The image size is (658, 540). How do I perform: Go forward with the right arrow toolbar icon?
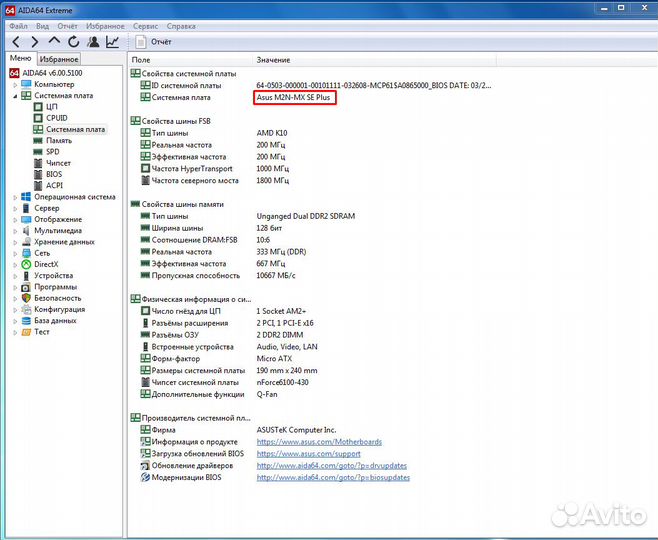tap(35, 42)
